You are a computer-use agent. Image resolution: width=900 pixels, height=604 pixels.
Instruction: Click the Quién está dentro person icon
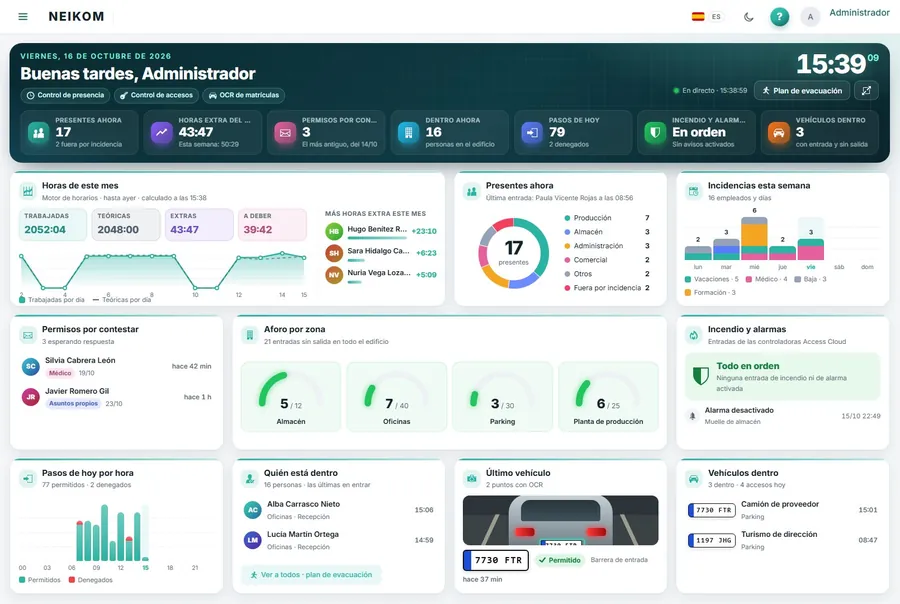[250, 478]
